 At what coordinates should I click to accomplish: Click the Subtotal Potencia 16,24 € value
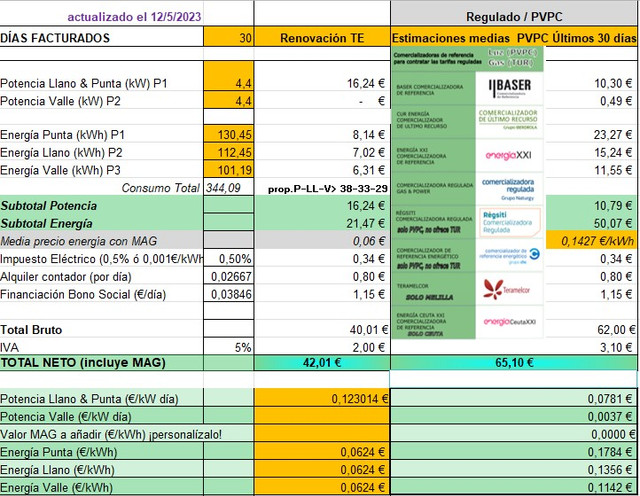pos(366,205)
